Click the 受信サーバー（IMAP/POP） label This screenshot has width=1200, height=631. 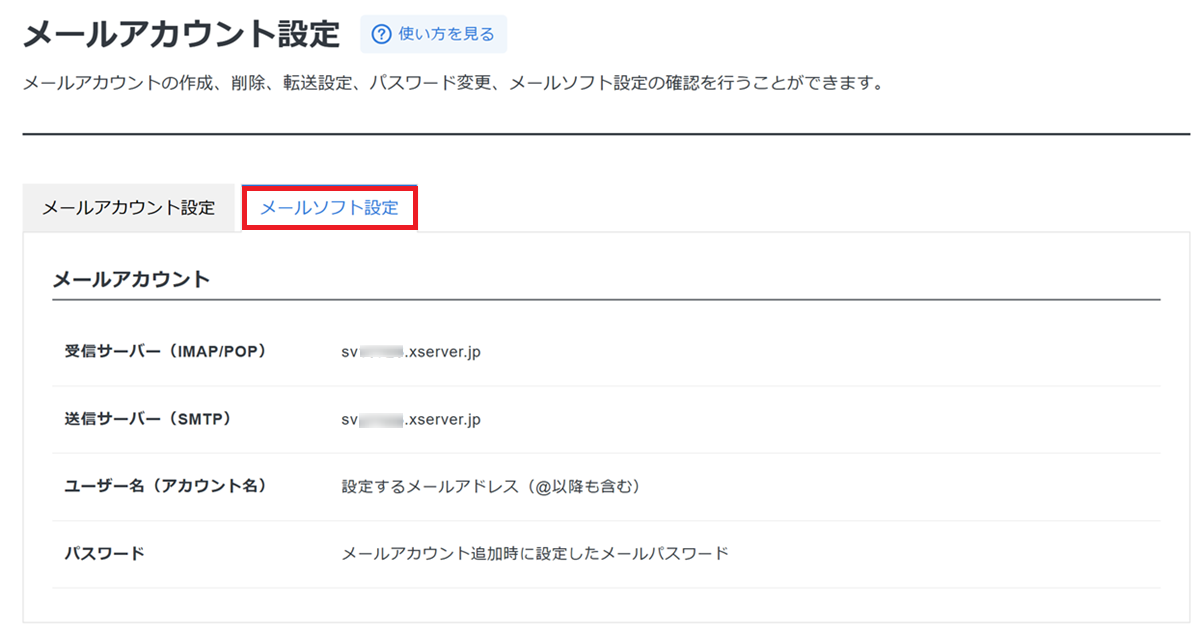point(165,352)
